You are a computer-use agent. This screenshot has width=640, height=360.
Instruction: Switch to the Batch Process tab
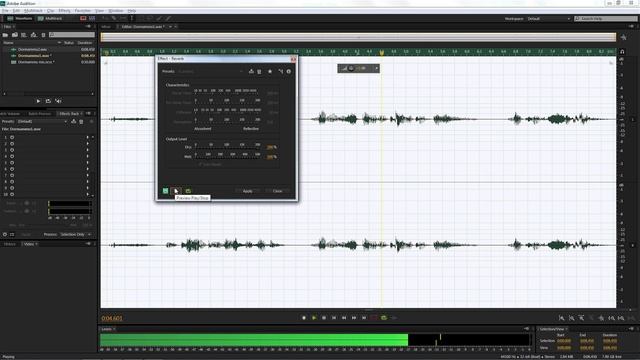40,113
